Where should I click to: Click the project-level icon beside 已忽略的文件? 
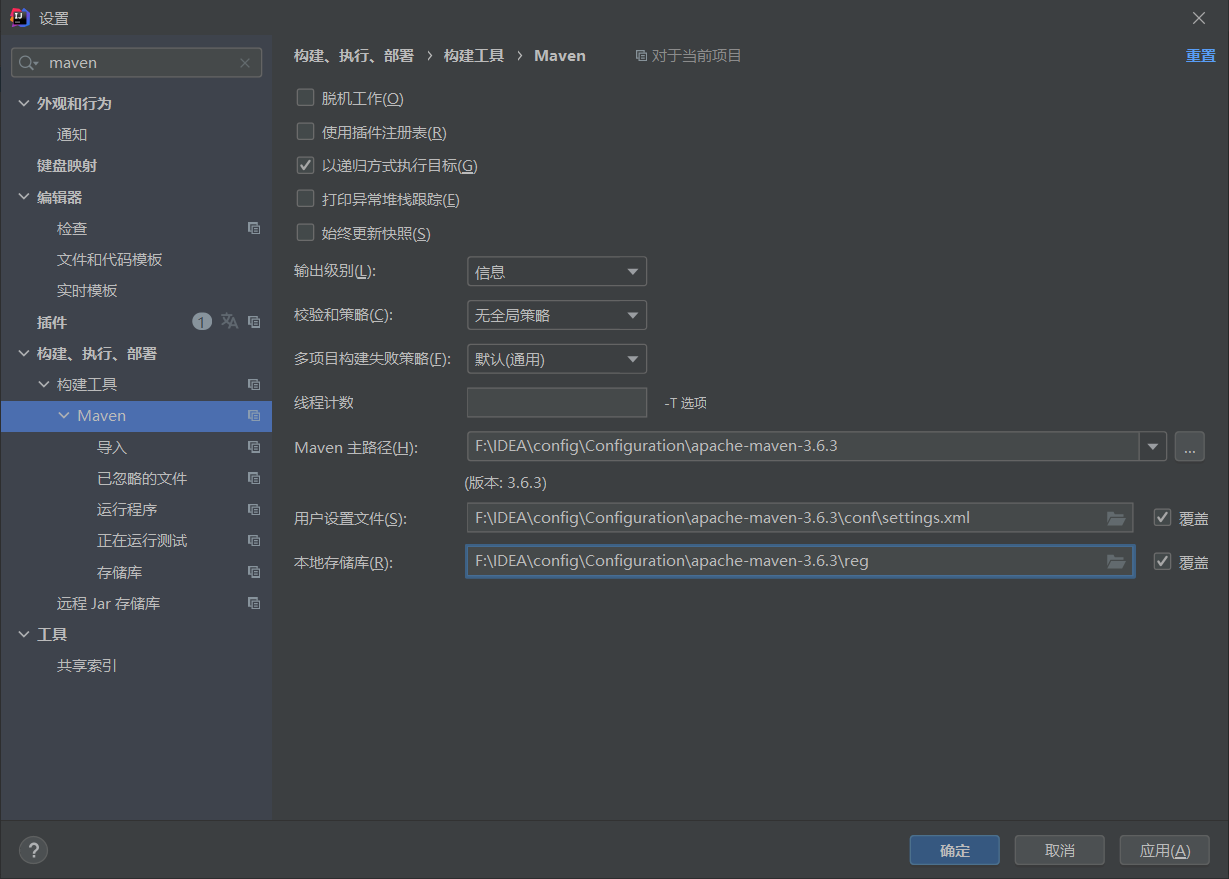pyautogui.click(x=254, y=478)
